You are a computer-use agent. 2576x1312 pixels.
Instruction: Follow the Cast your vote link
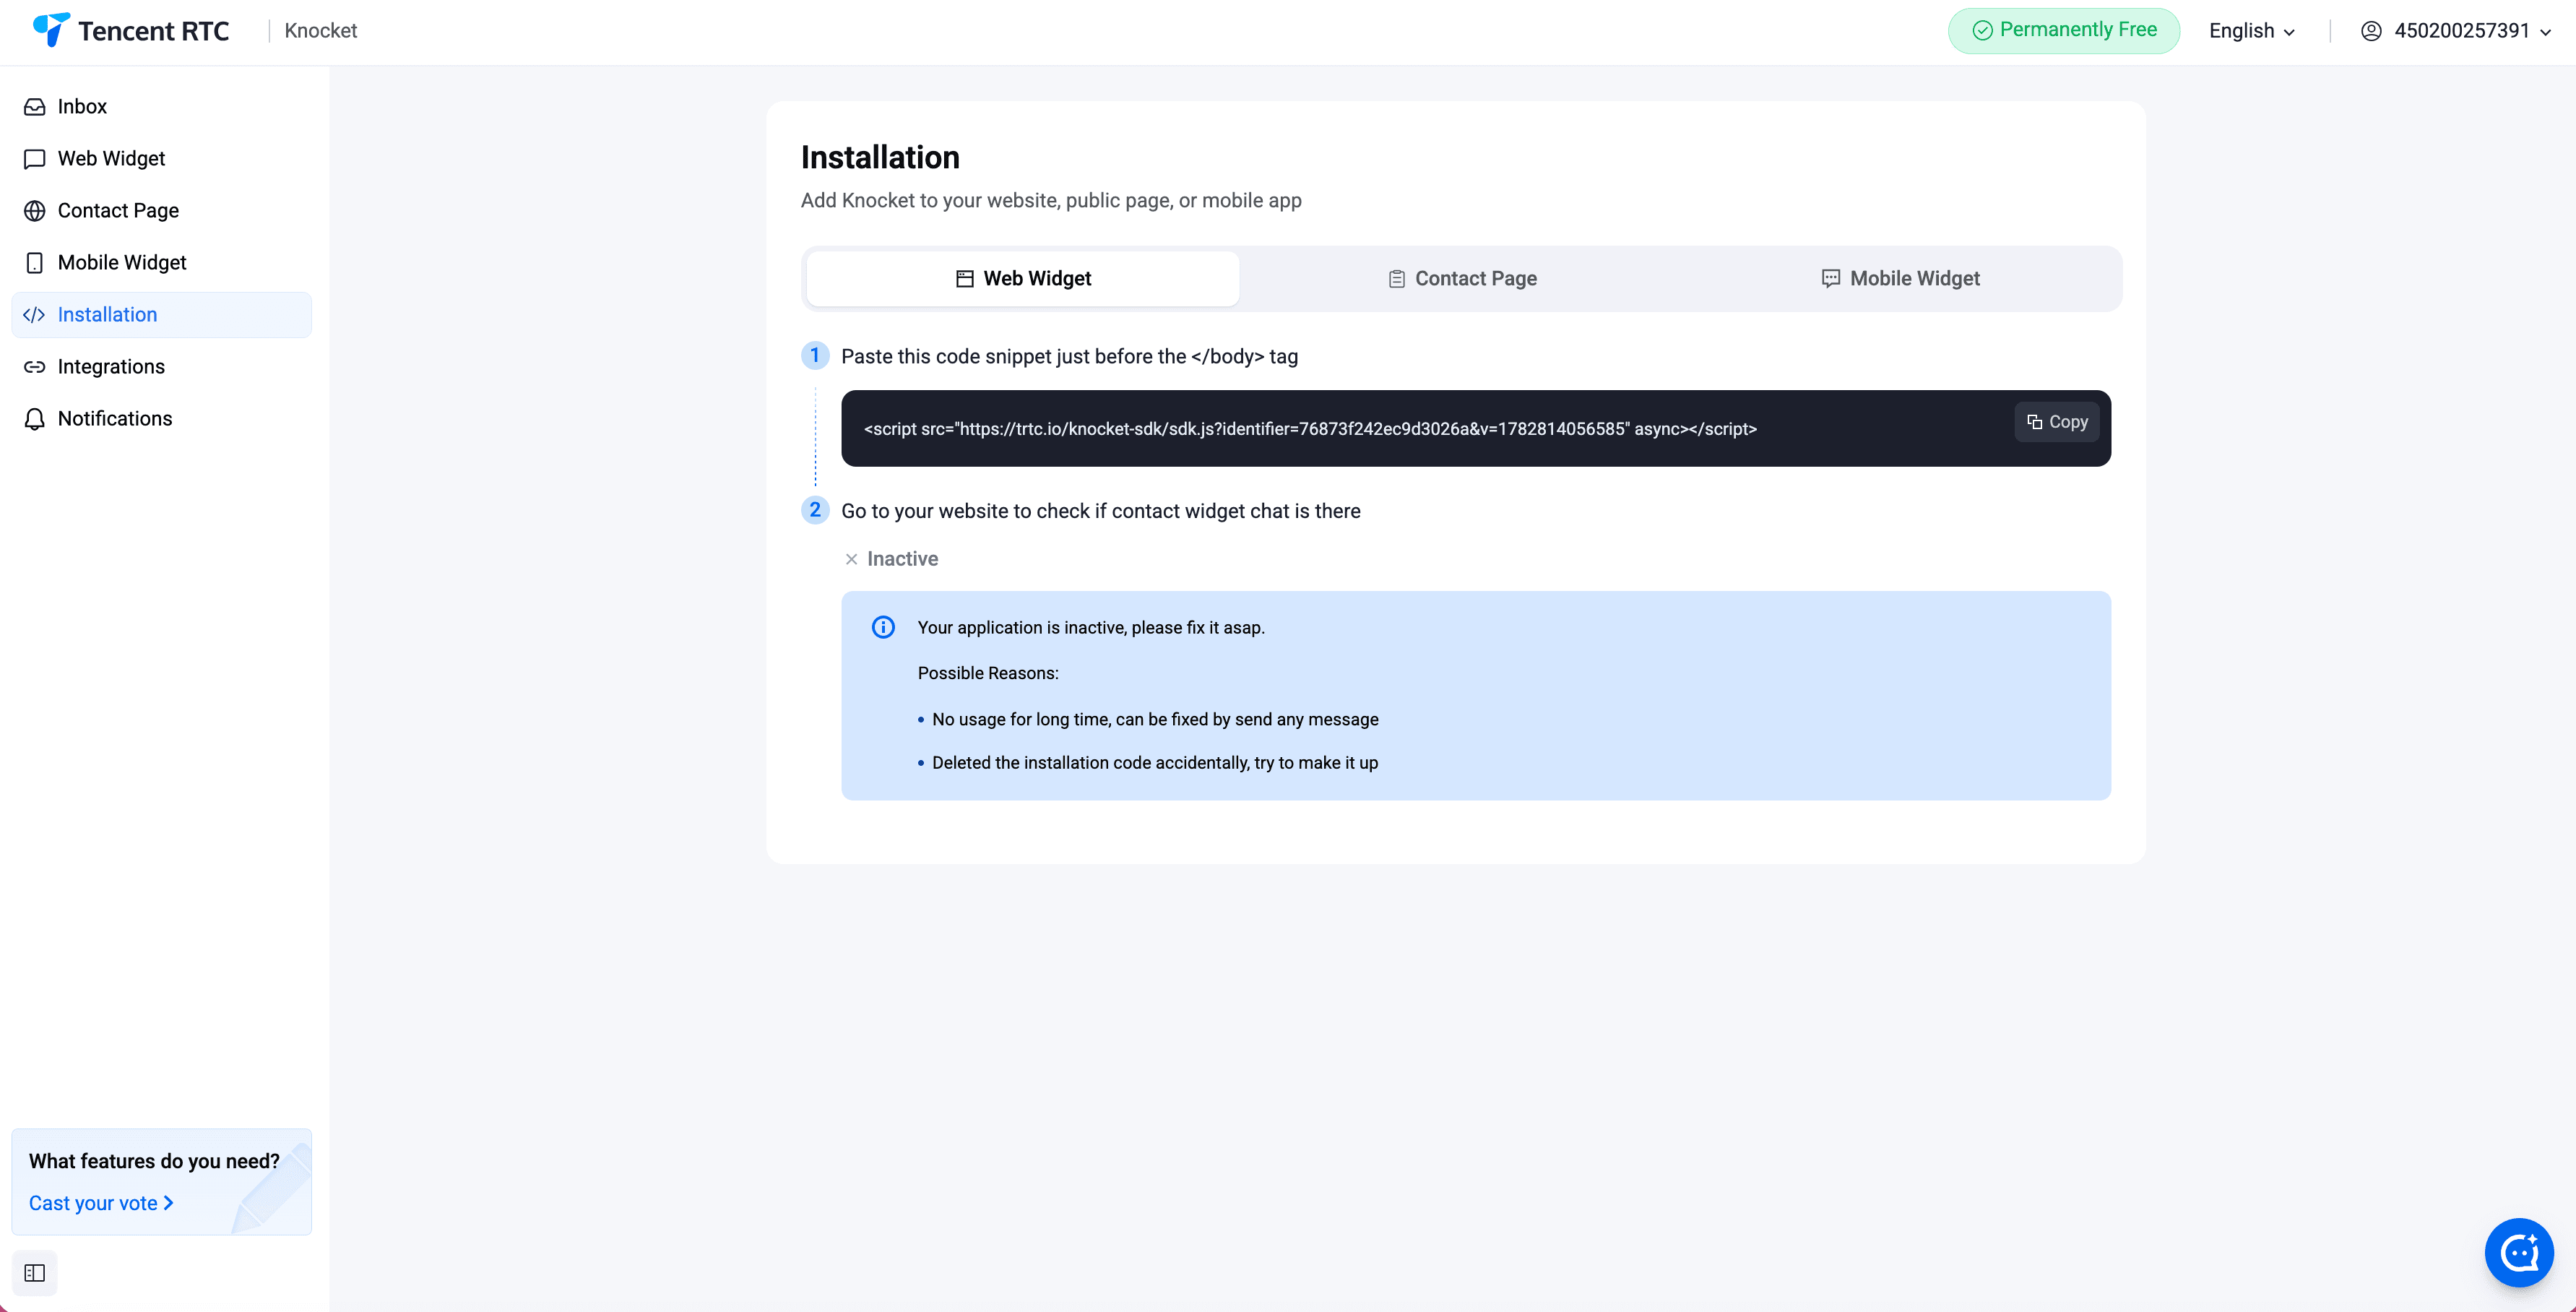[101, 1203]
